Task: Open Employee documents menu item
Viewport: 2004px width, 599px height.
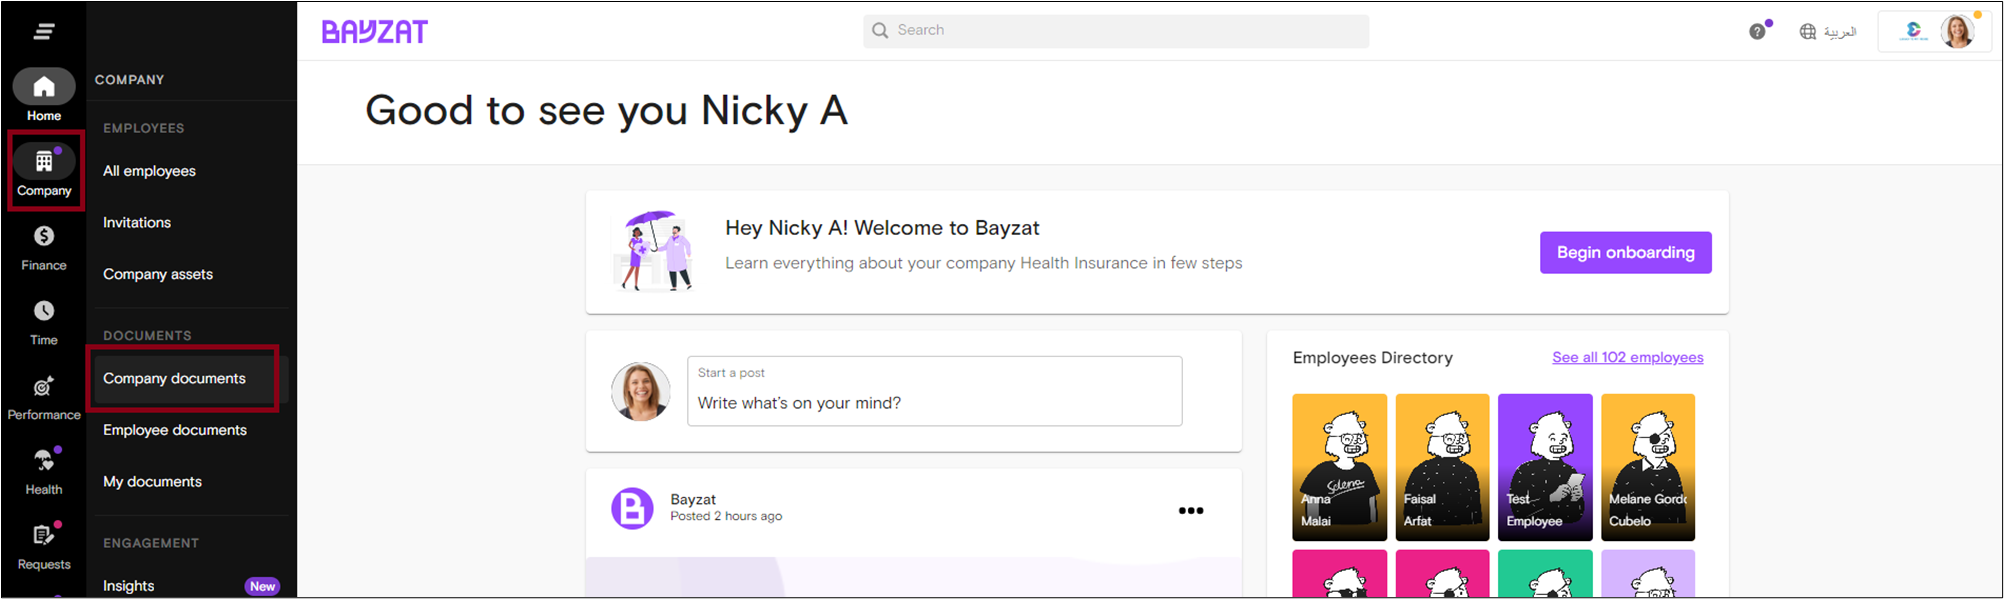Action: (x=175, y=430)
